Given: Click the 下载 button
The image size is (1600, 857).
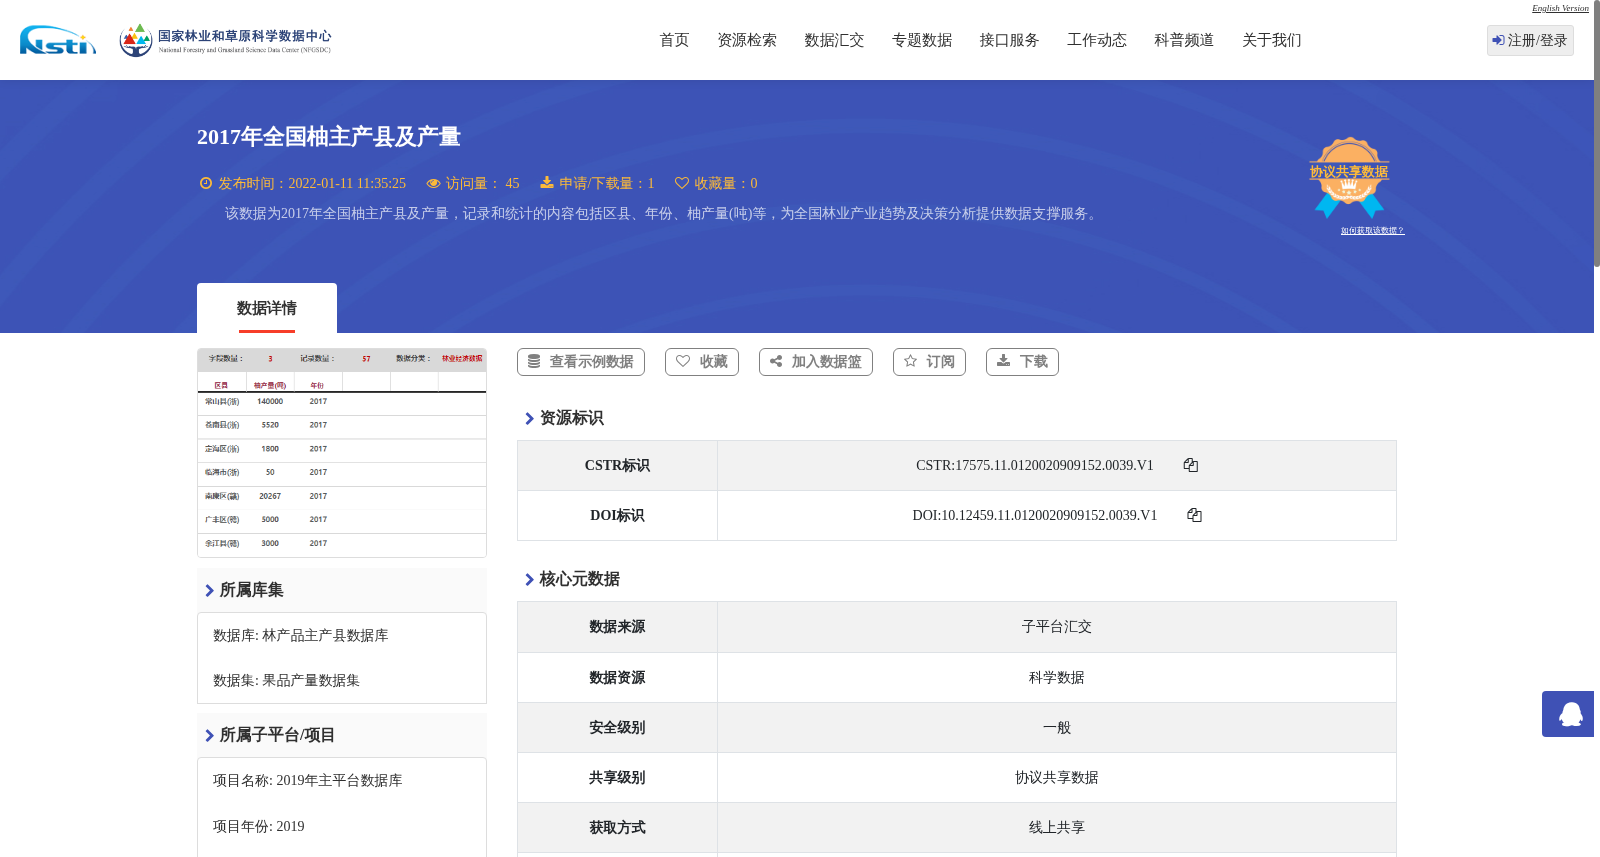Looking at the screenshot, I should pos(1022,362).
